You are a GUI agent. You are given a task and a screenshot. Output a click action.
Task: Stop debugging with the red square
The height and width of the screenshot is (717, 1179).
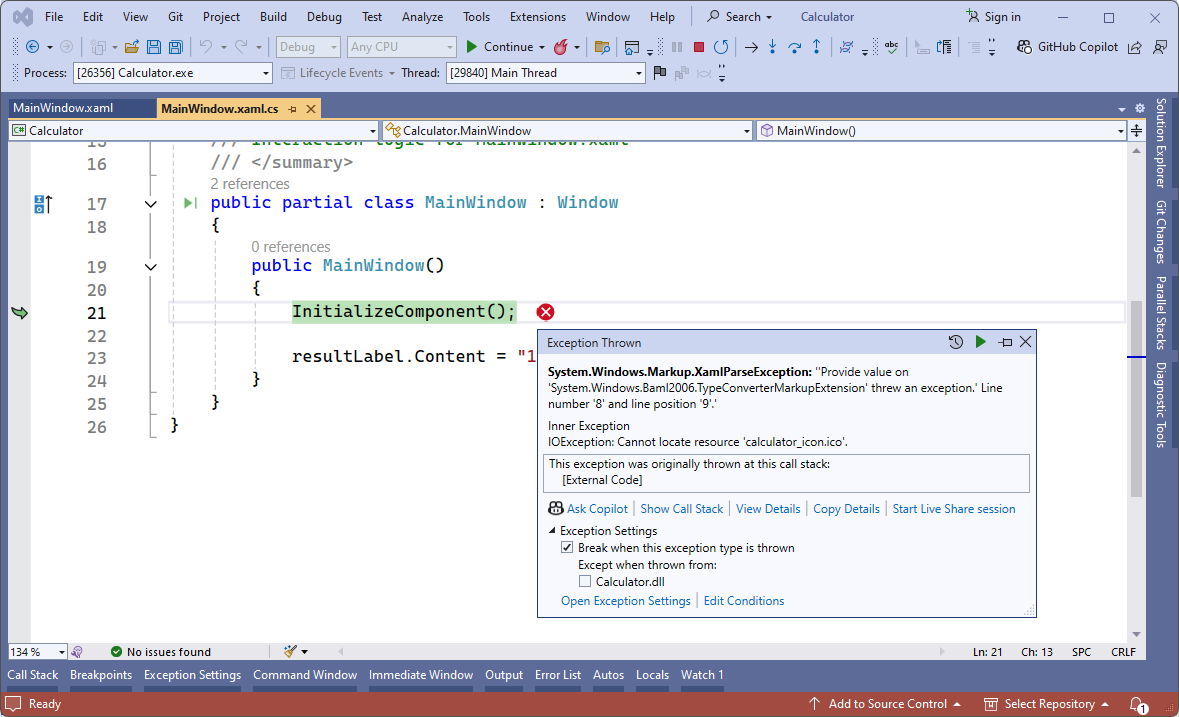pyautogui.click(x=699, y=47)
